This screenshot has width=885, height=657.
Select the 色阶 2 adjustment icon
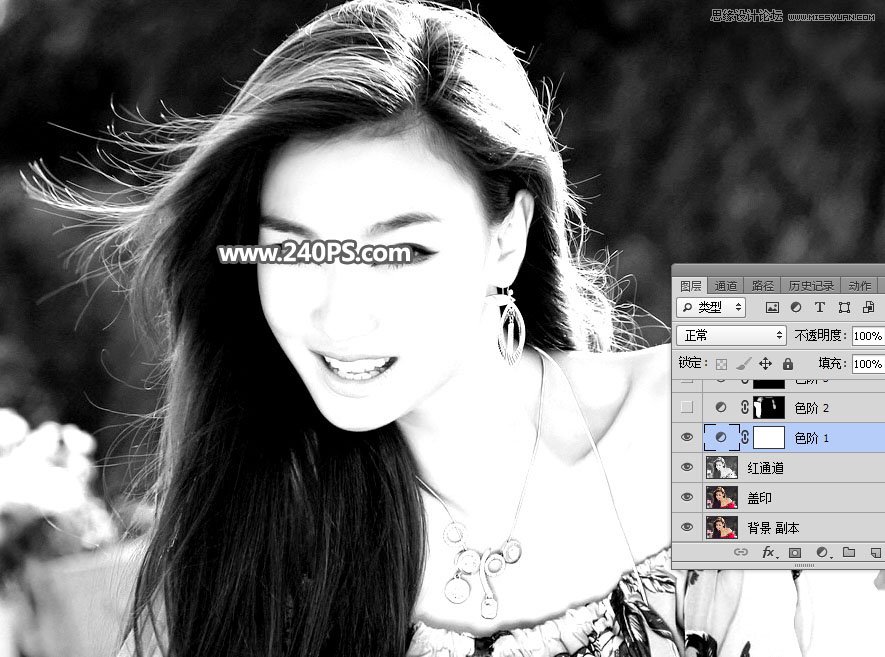point(721,407)
